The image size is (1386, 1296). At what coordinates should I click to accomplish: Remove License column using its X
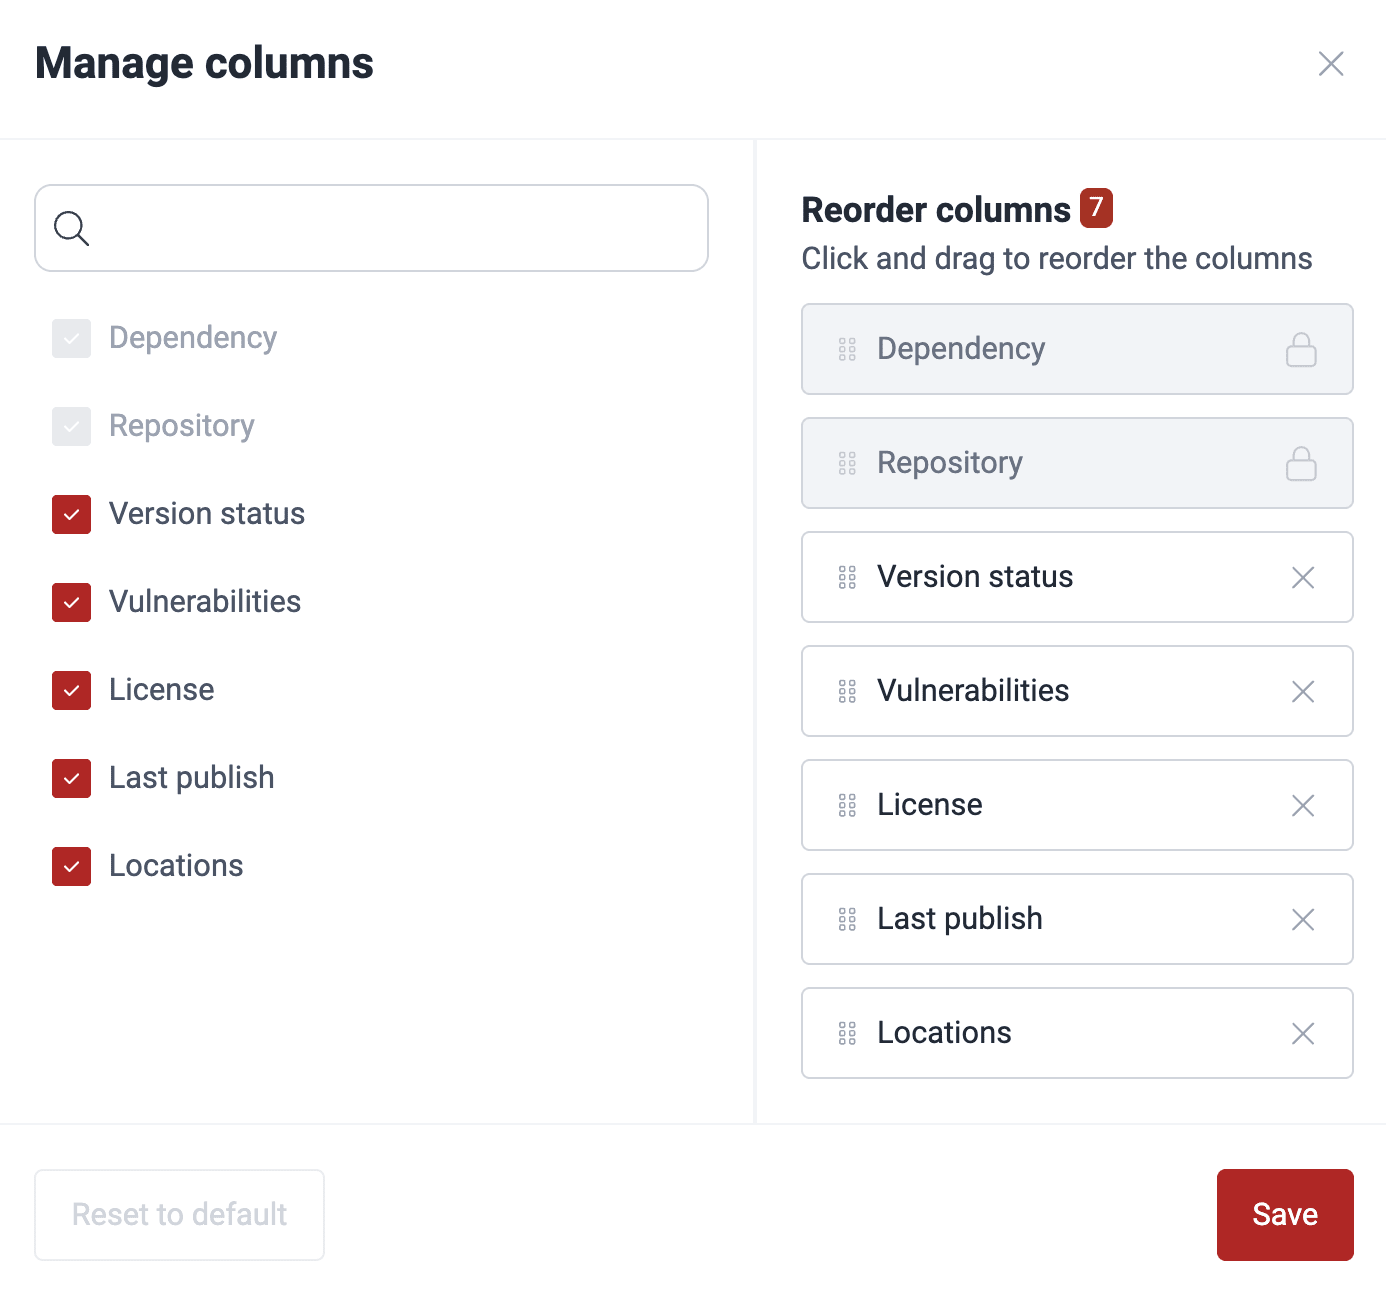click(1302, 805)
